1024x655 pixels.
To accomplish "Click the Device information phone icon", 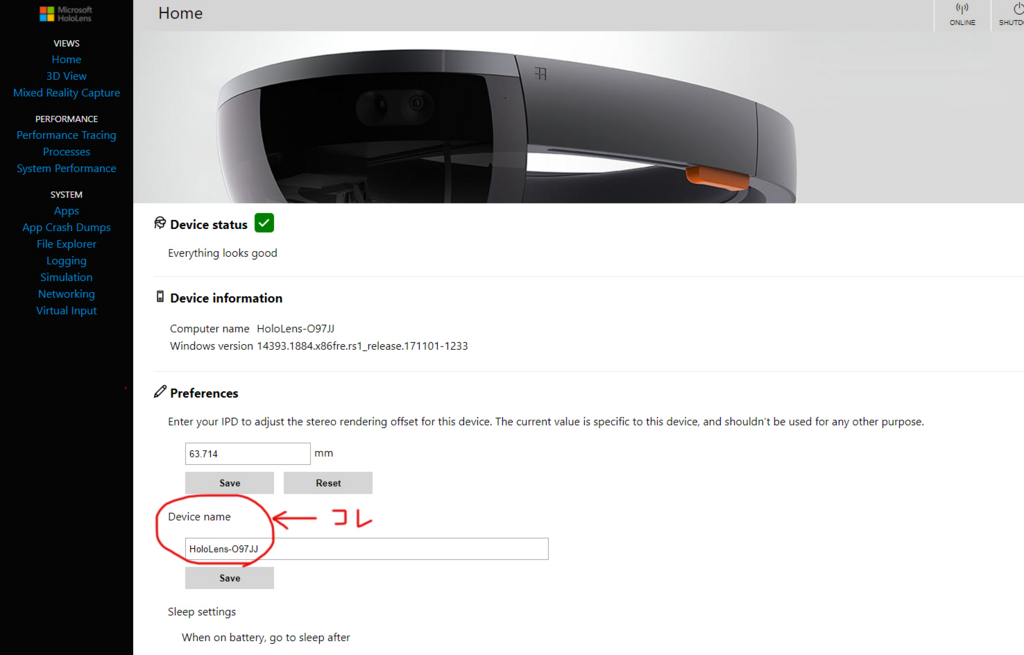I will (160, 297).
